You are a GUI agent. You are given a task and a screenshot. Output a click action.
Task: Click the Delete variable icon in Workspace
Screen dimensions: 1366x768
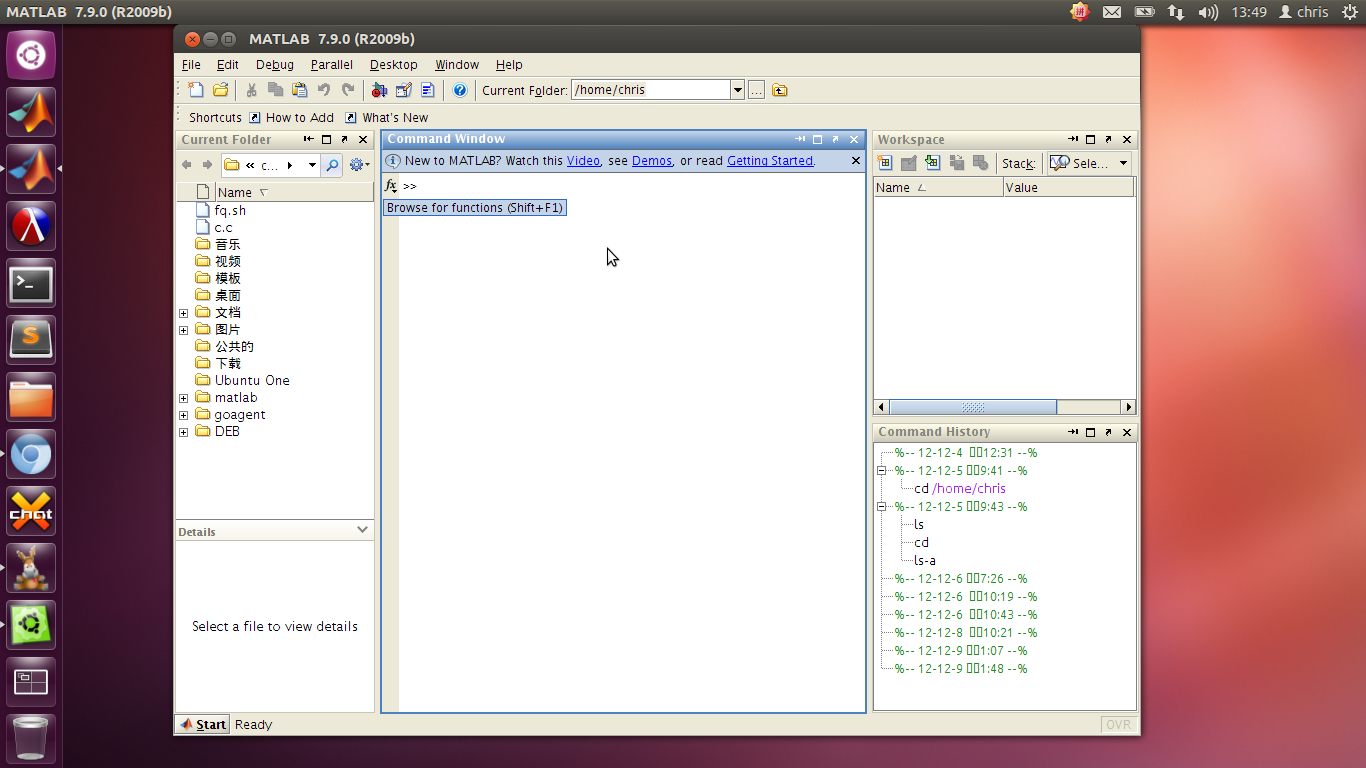(x=980, y=163)
